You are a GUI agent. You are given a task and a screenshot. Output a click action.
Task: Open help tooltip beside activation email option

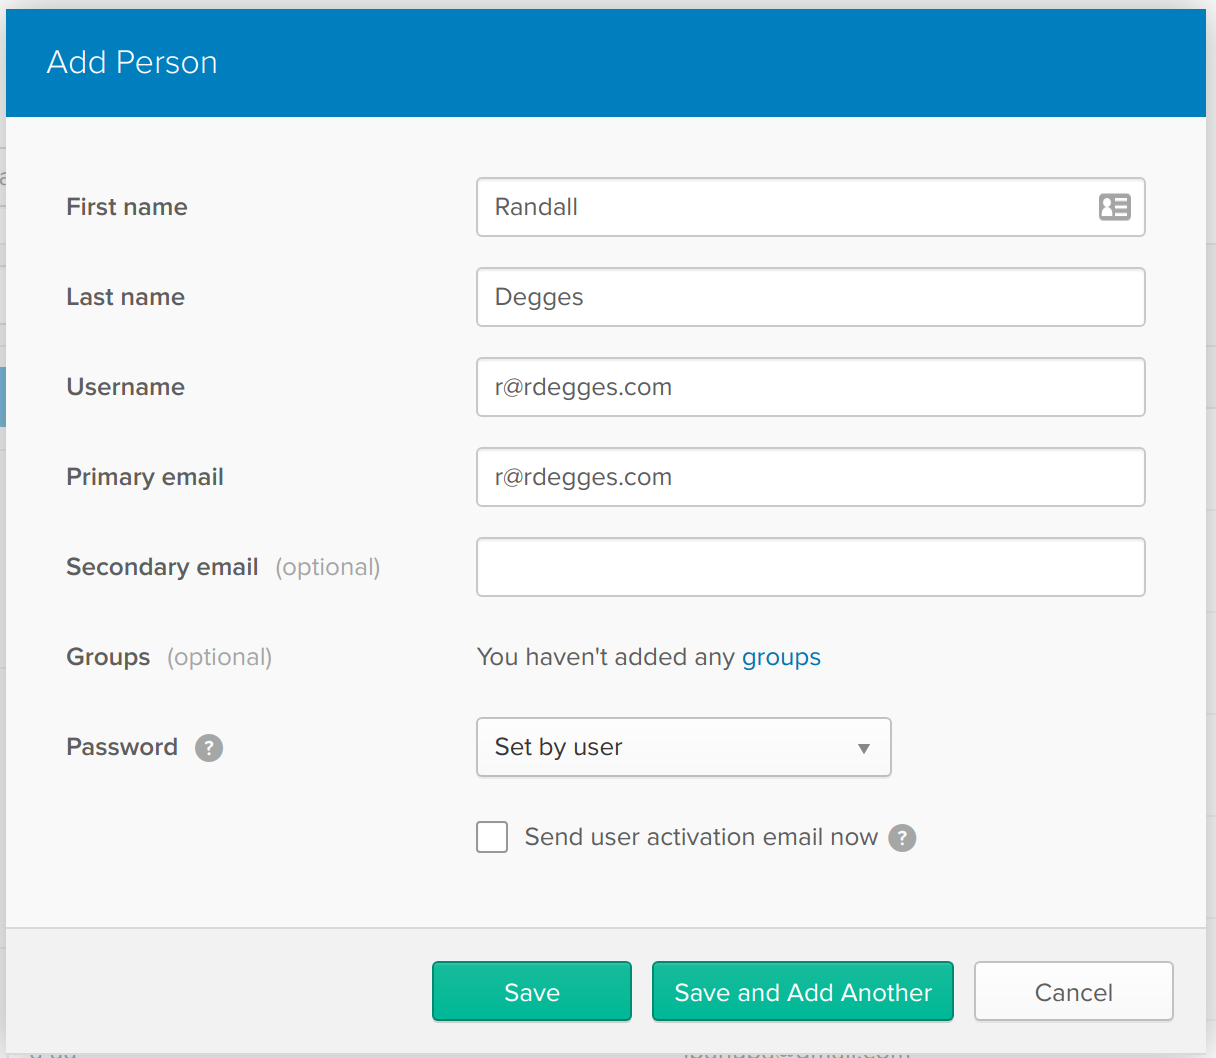tap(902, 838)
